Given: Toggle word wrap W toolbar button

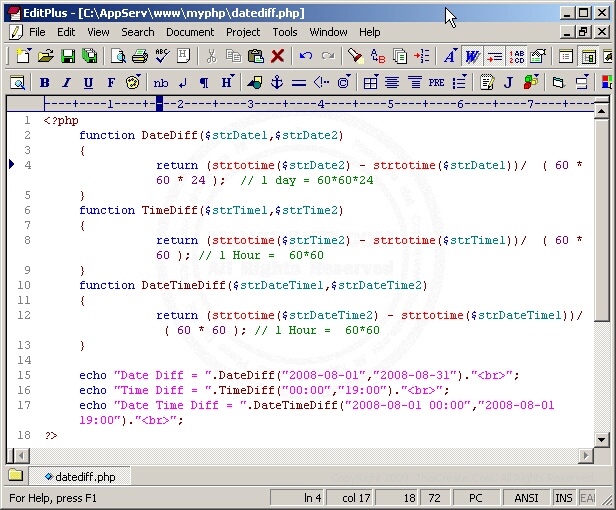Looking at the screenshot, I should pos(472,56).
